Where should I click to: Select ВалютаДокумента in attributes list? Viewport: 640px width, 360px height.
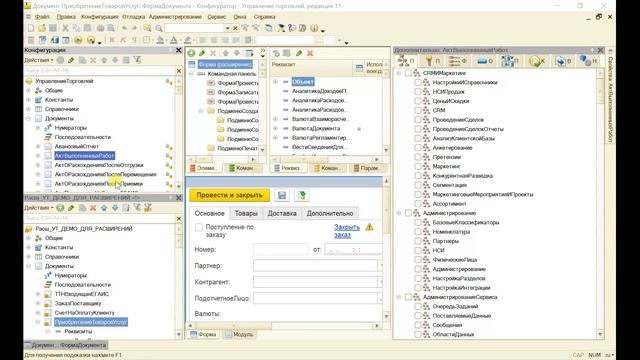[316, 128]
